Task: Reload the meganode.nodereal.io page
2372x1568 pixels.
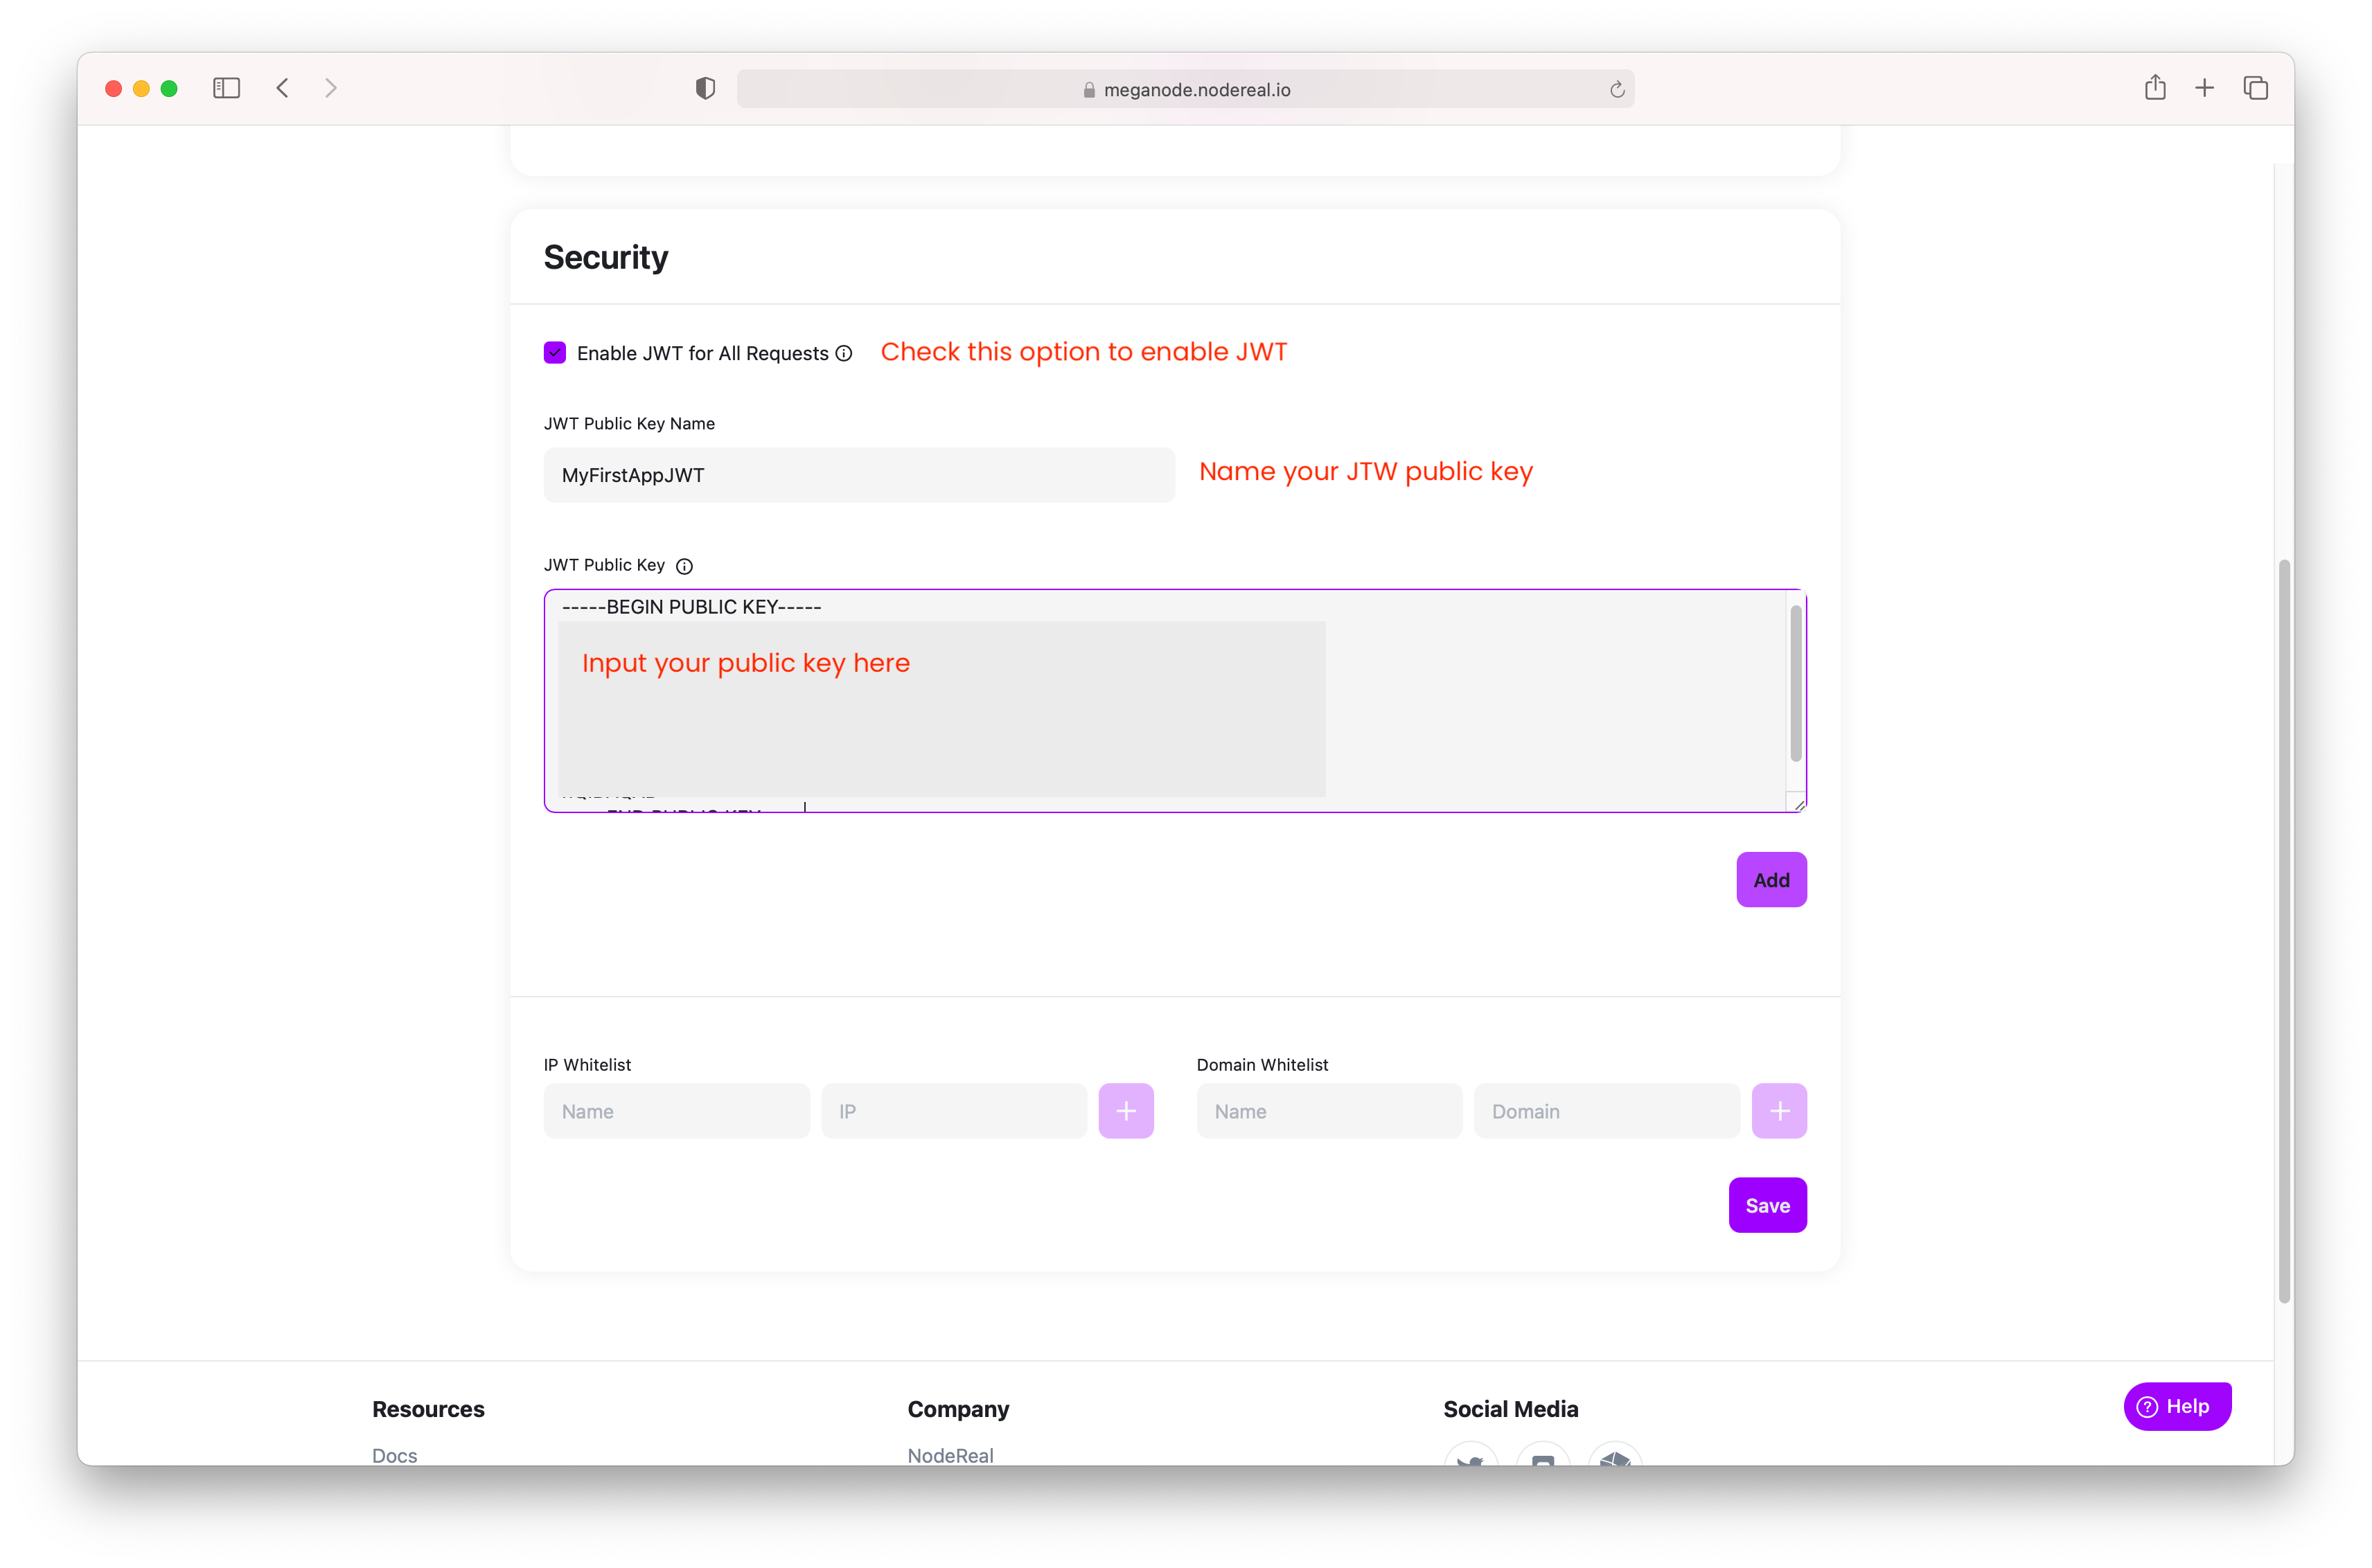Action: pos(1617,90)
